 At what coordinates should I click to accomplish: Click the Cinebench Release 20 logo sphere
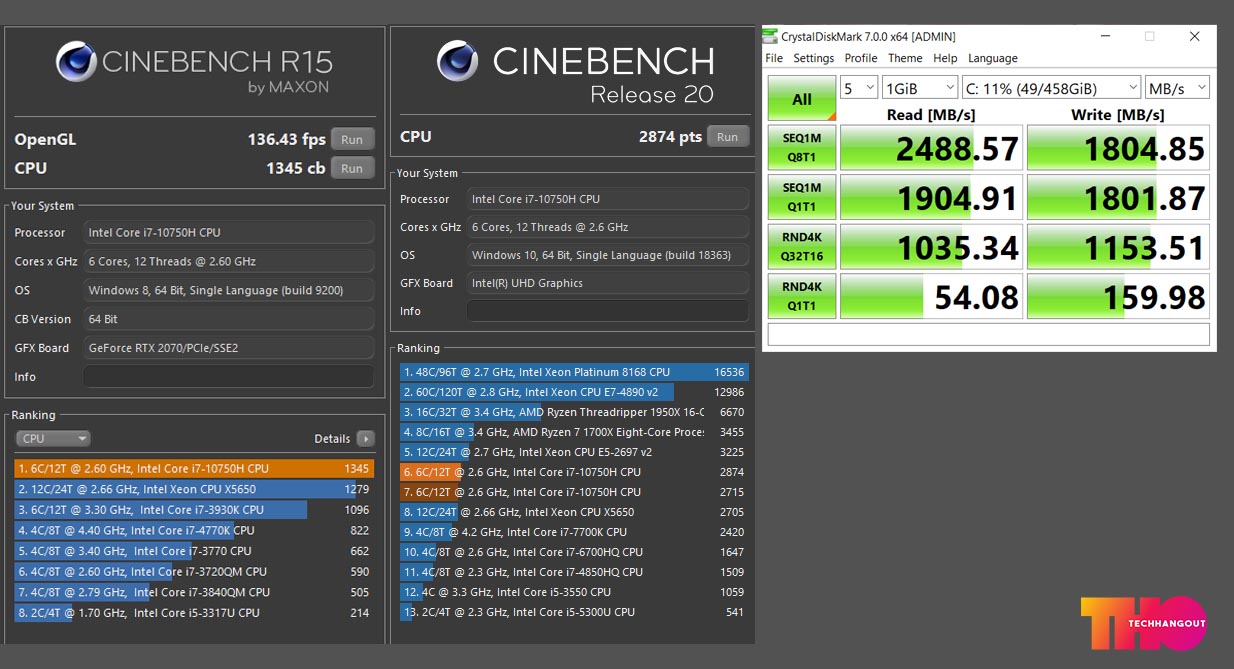click(x=457, y=61)
